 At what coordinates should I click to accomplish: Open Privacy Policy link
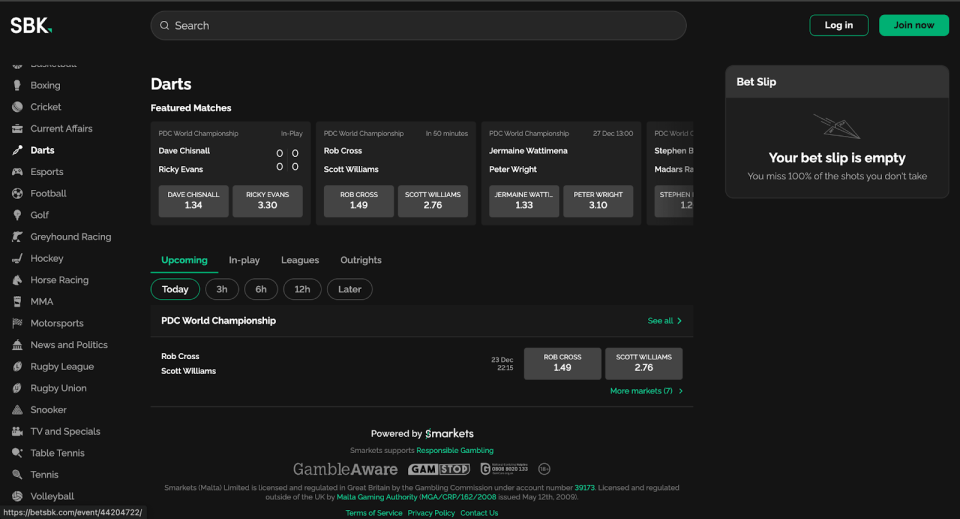431,513
